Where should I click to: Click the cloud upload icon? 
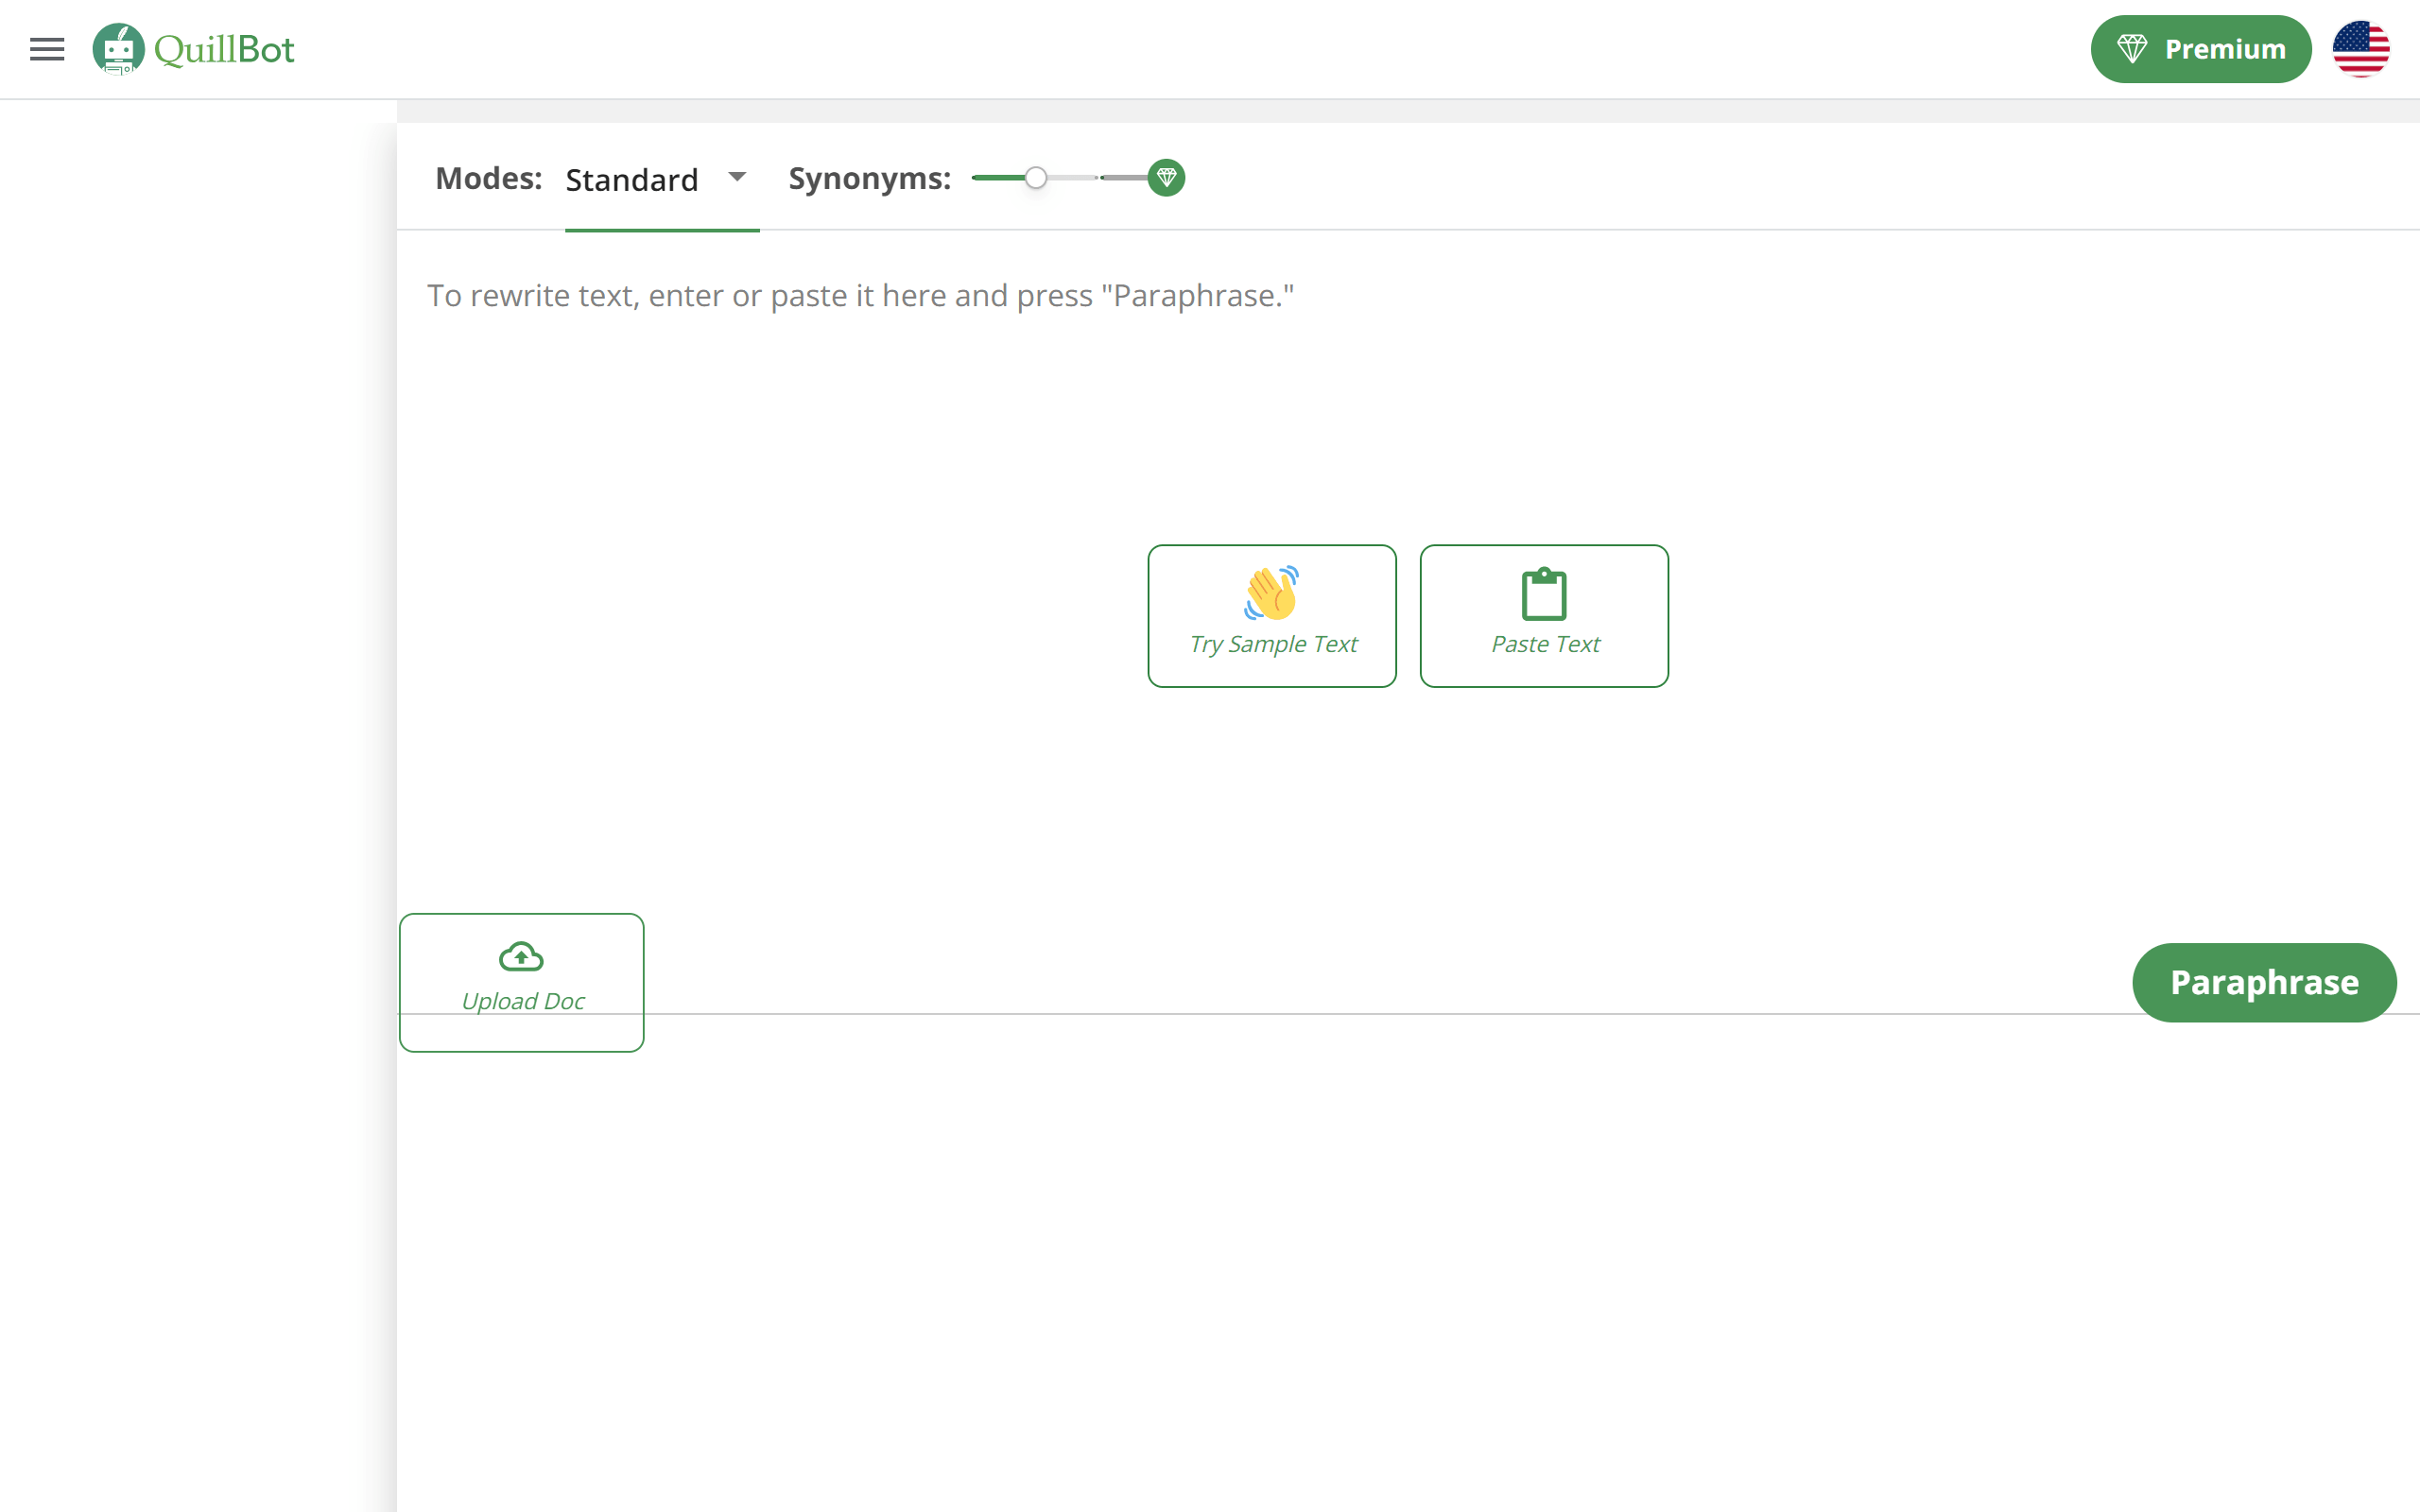tap(521, 957)
